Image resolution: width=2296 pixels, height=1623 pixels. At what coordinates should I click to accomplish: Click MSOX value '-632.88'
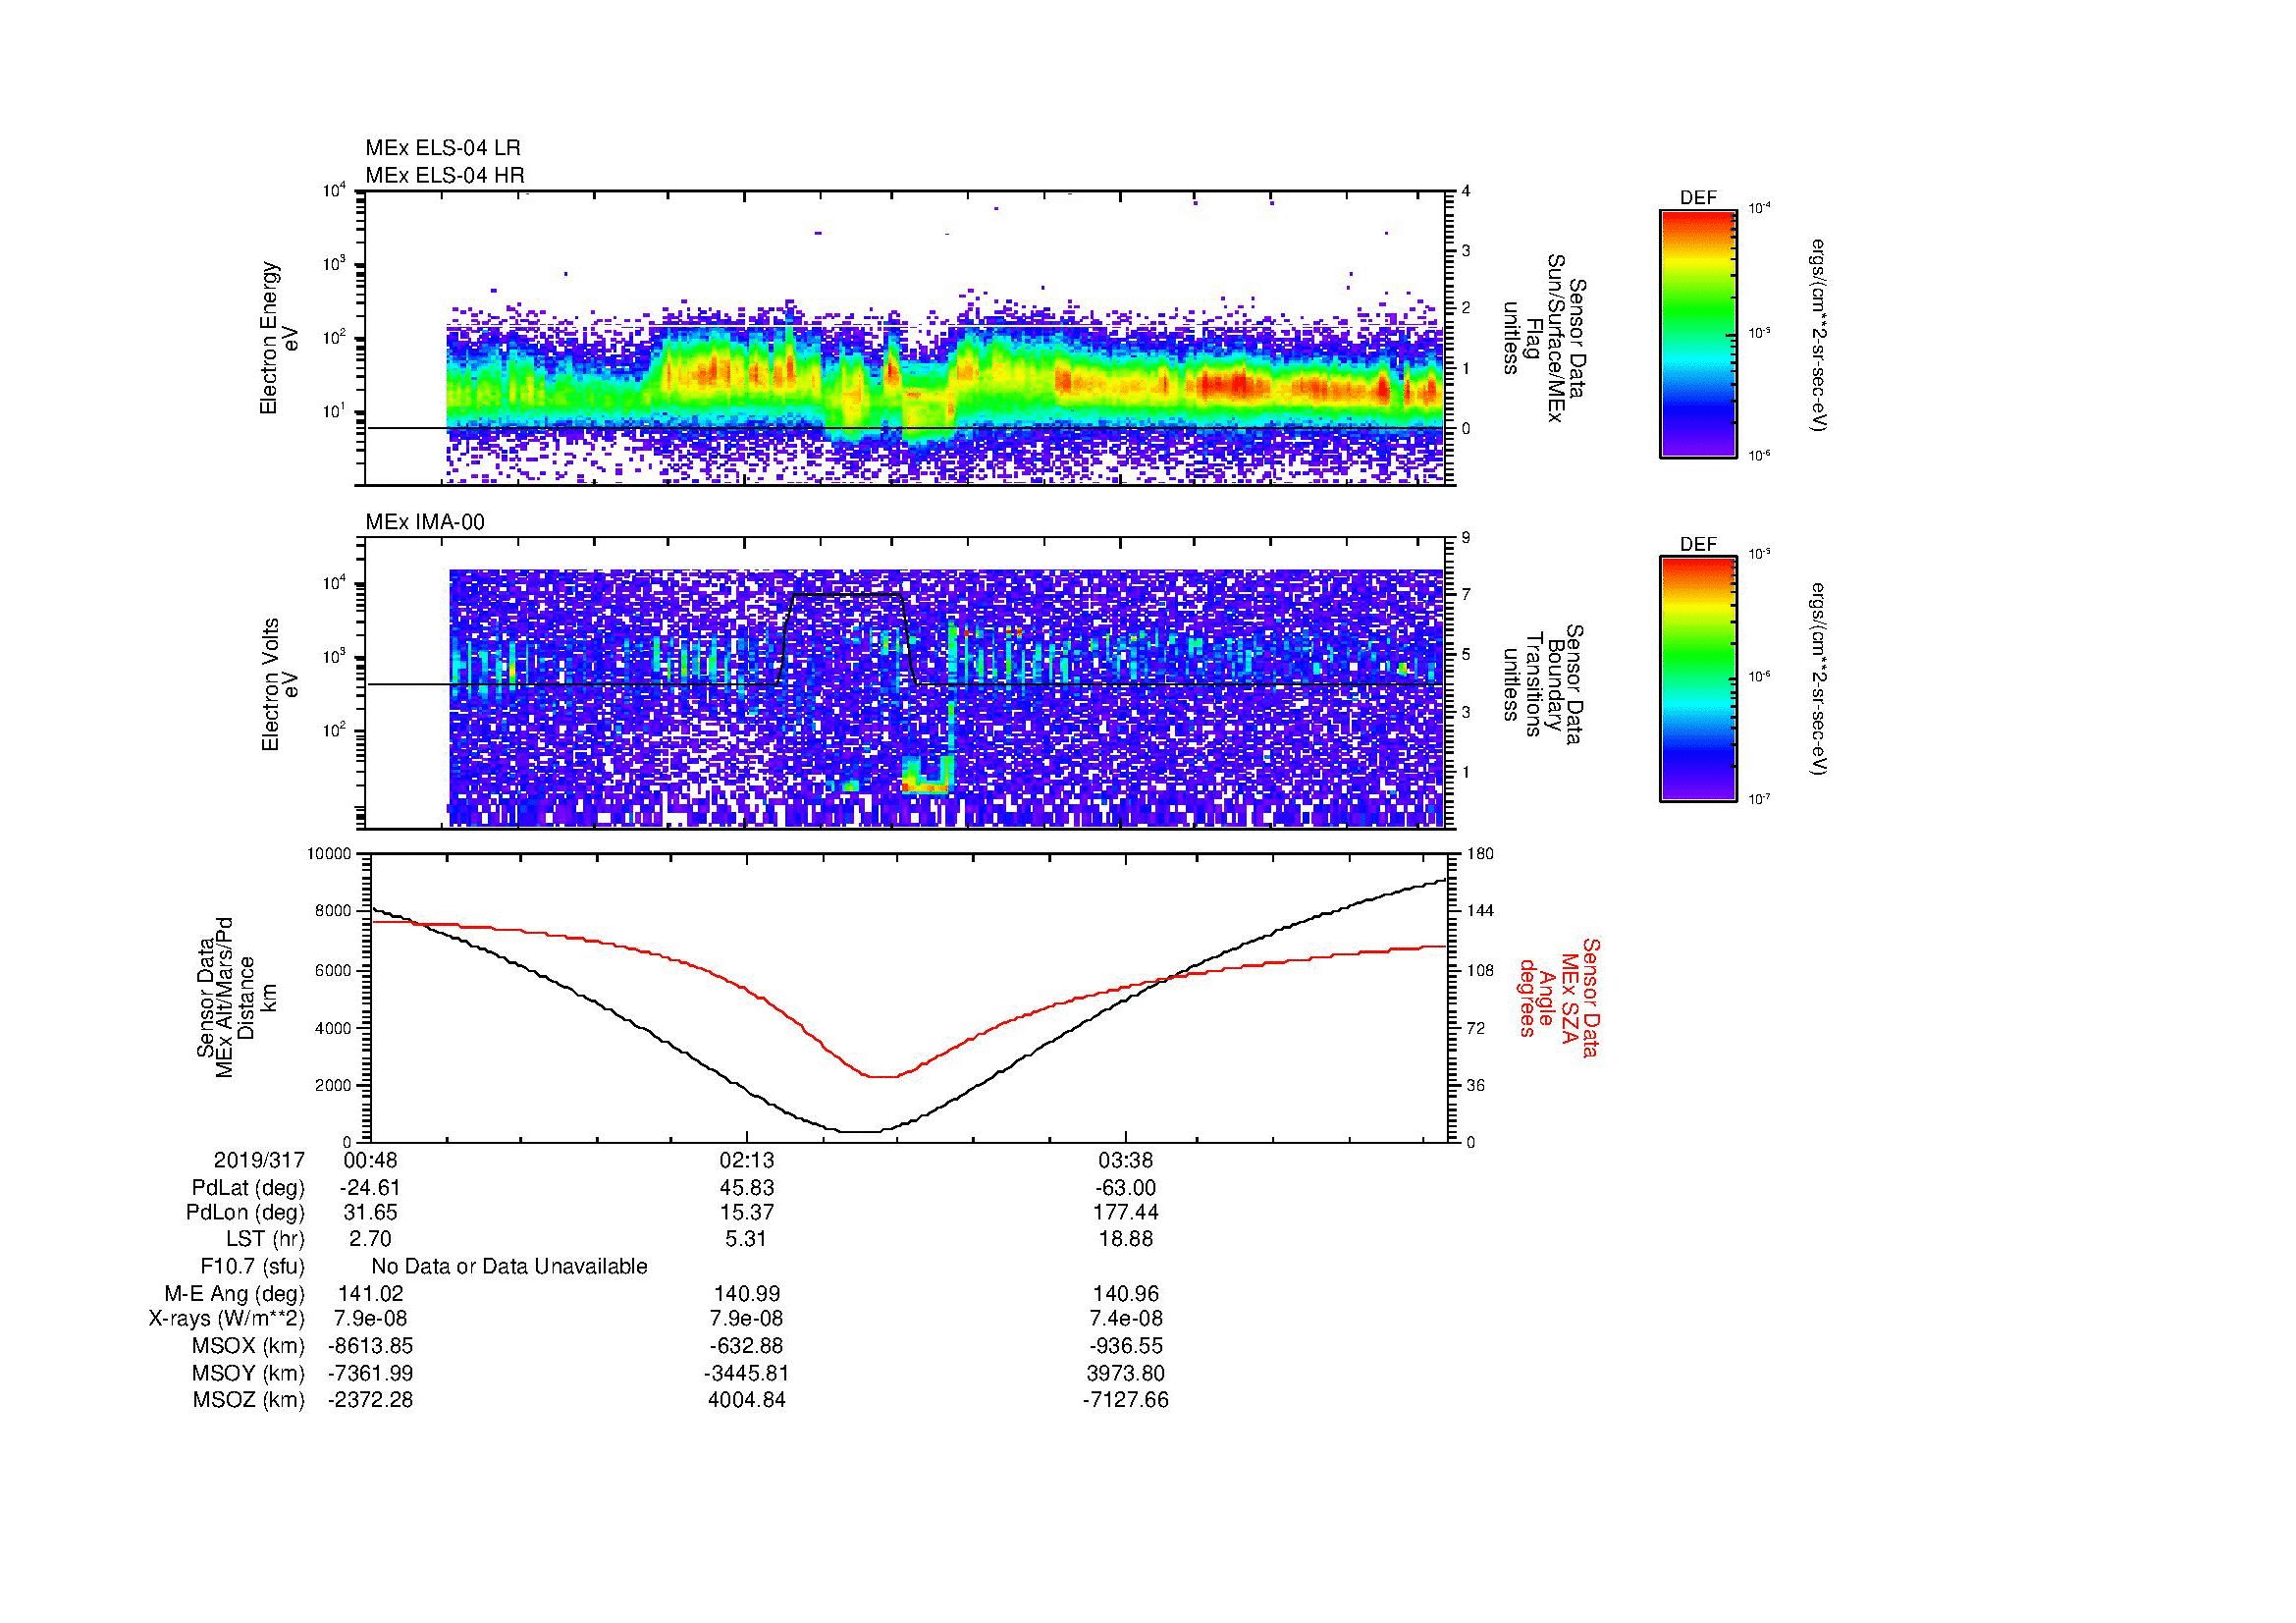pos(747,1346)
